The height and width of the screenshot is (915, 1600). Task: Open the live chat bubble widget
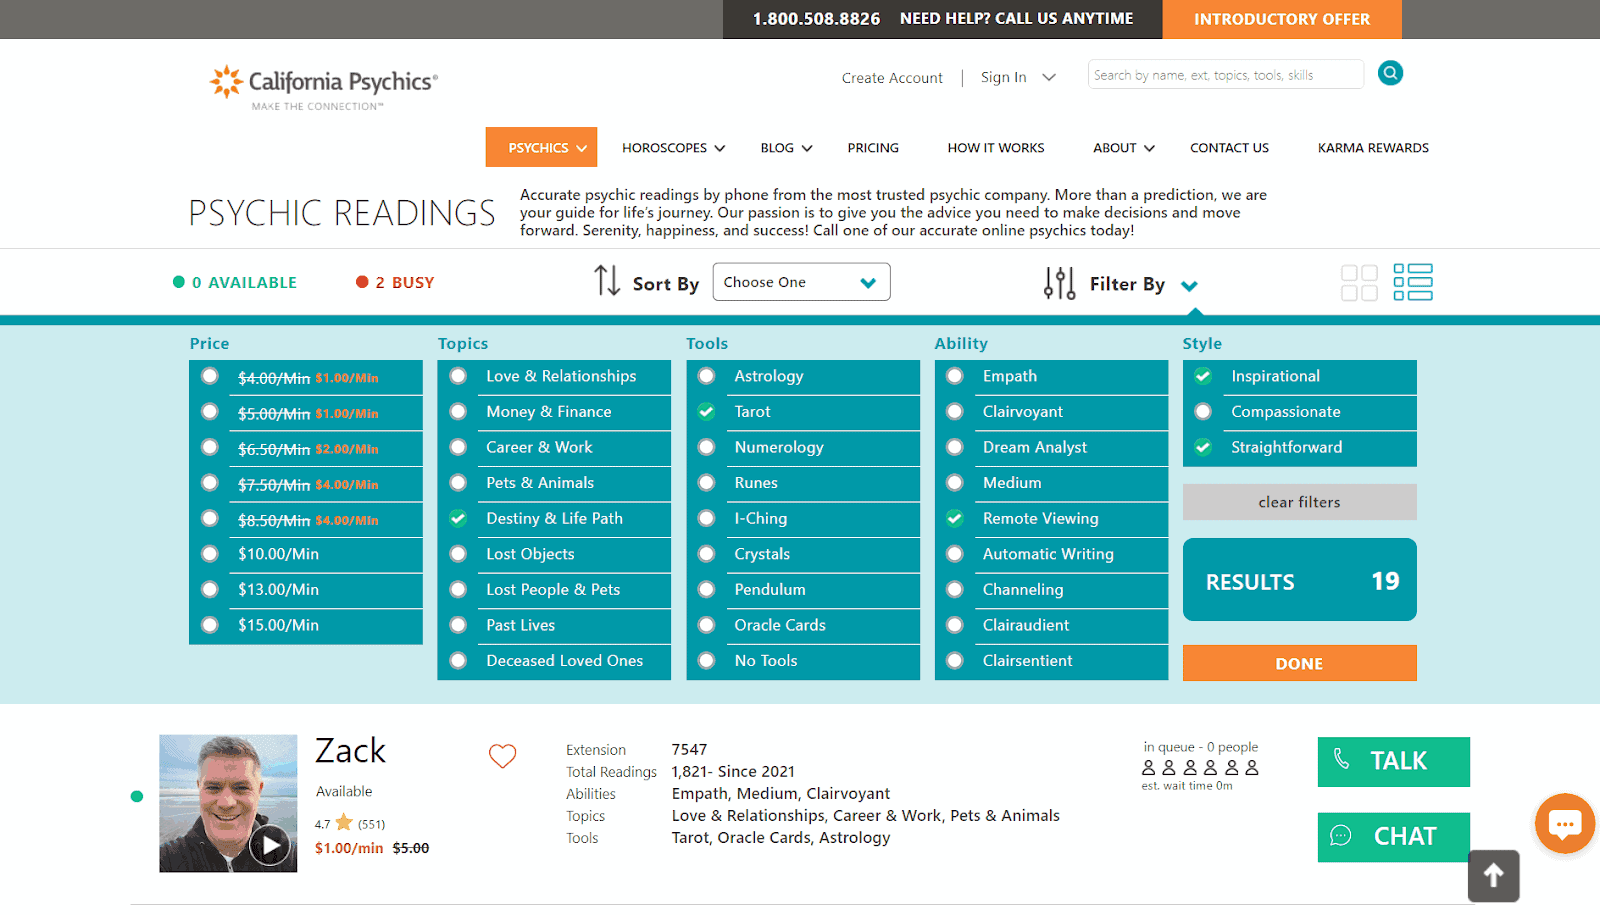coord(1565,823)
